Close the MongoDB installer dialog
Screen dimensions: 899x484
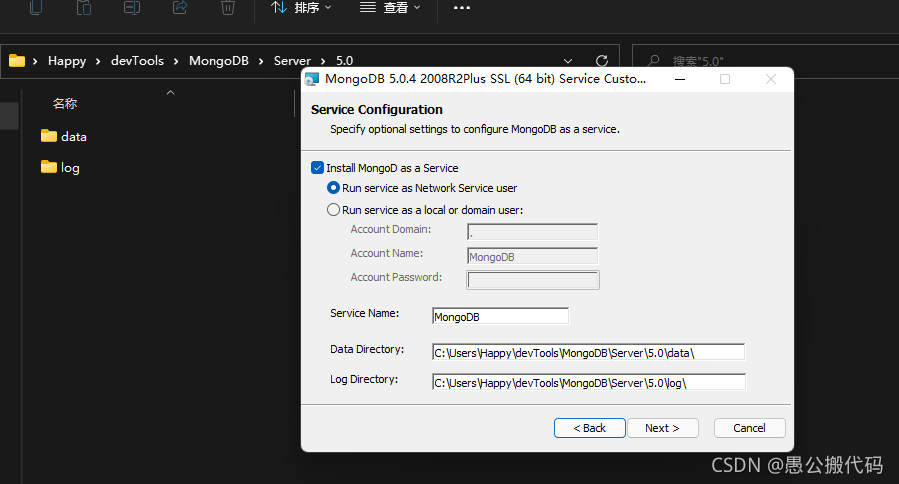771,79
